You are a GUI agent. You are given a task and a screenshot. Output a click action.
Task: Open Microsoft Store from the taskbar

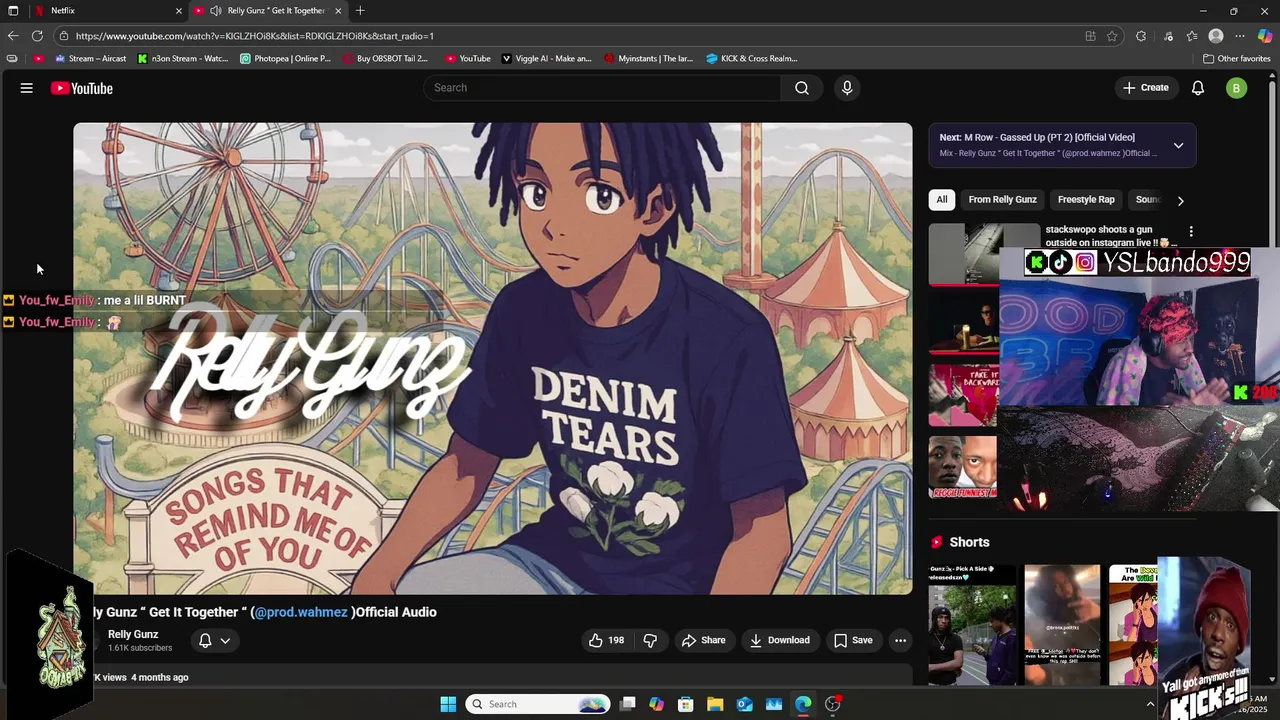685,704
